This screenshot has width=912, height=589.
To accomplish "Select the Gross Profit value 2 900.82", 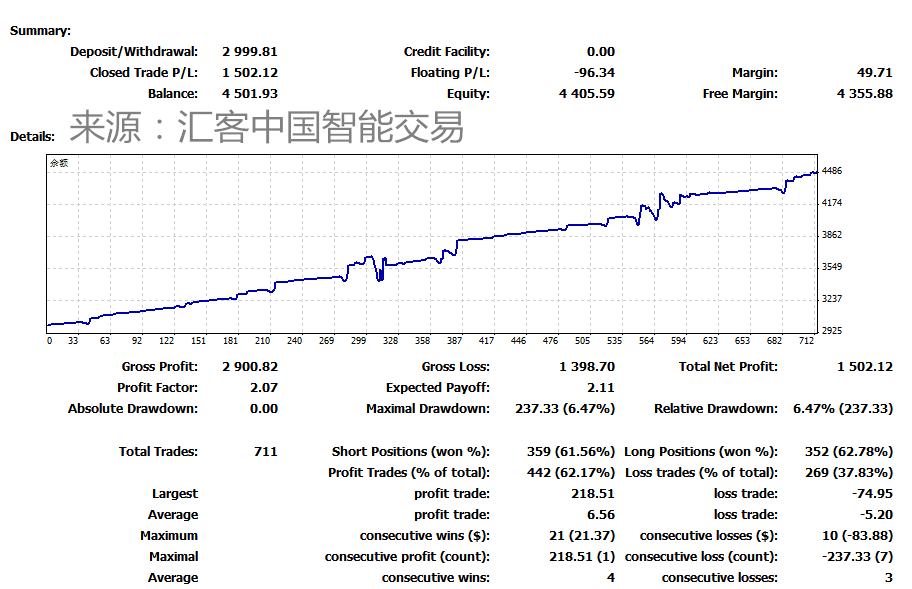I will (250, 367).
